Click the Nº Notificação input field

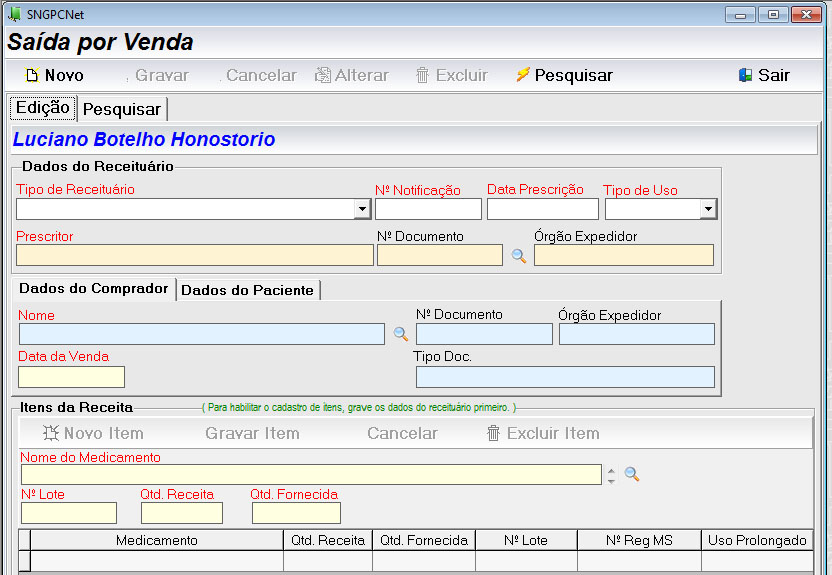pyautogui.click(x=428, y=209)
